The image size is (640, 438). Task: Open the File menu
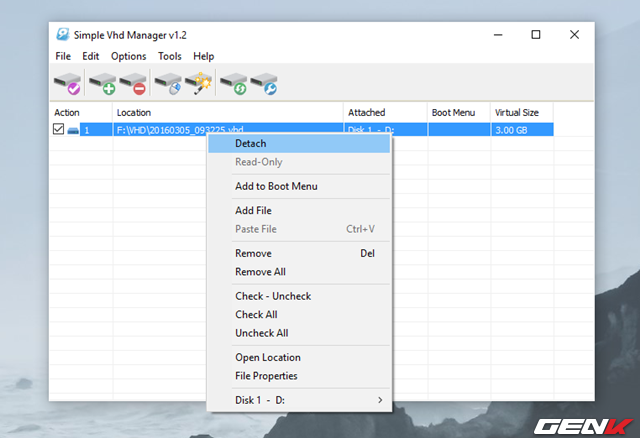click(x=63, y=56)
